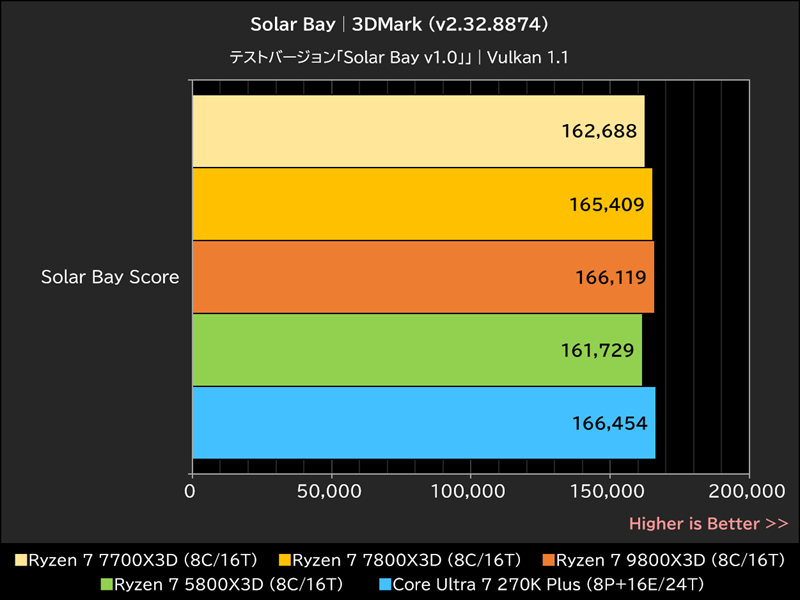This screenshot has height=600, width=800.
Task: Select the blue bar valued 166,454
Action: (424, 423)
